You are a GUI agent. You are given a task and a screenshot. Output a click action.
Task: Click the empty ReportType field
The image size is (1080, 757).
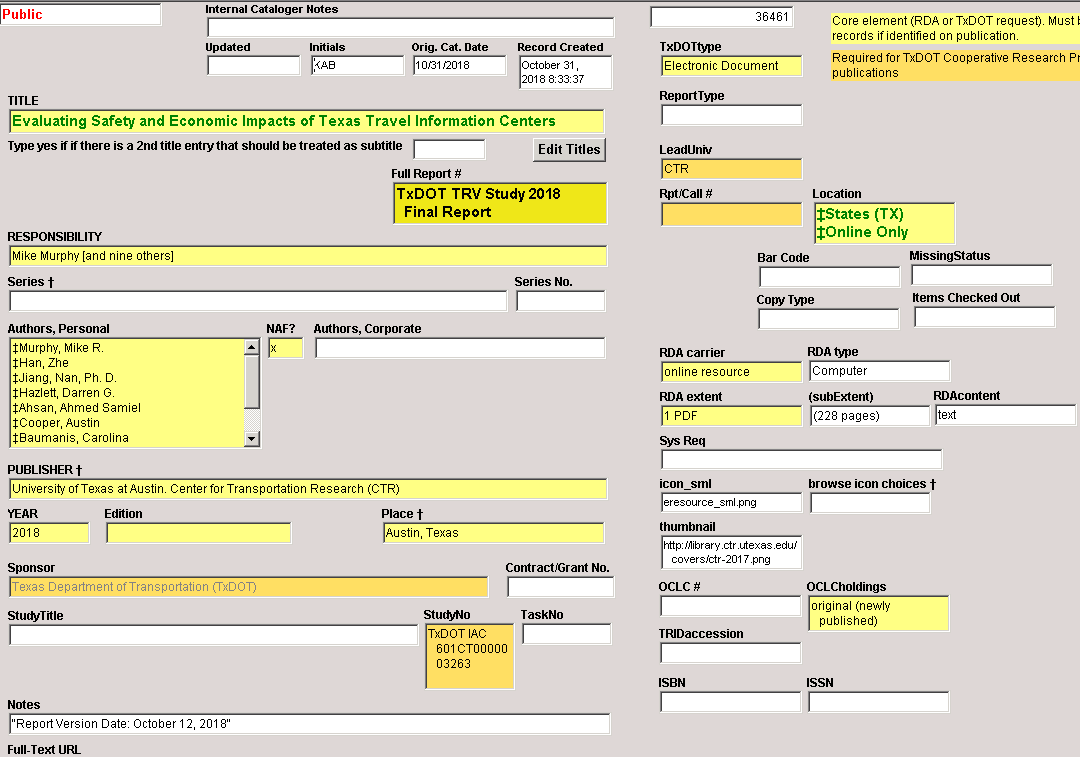coord(731,115)
